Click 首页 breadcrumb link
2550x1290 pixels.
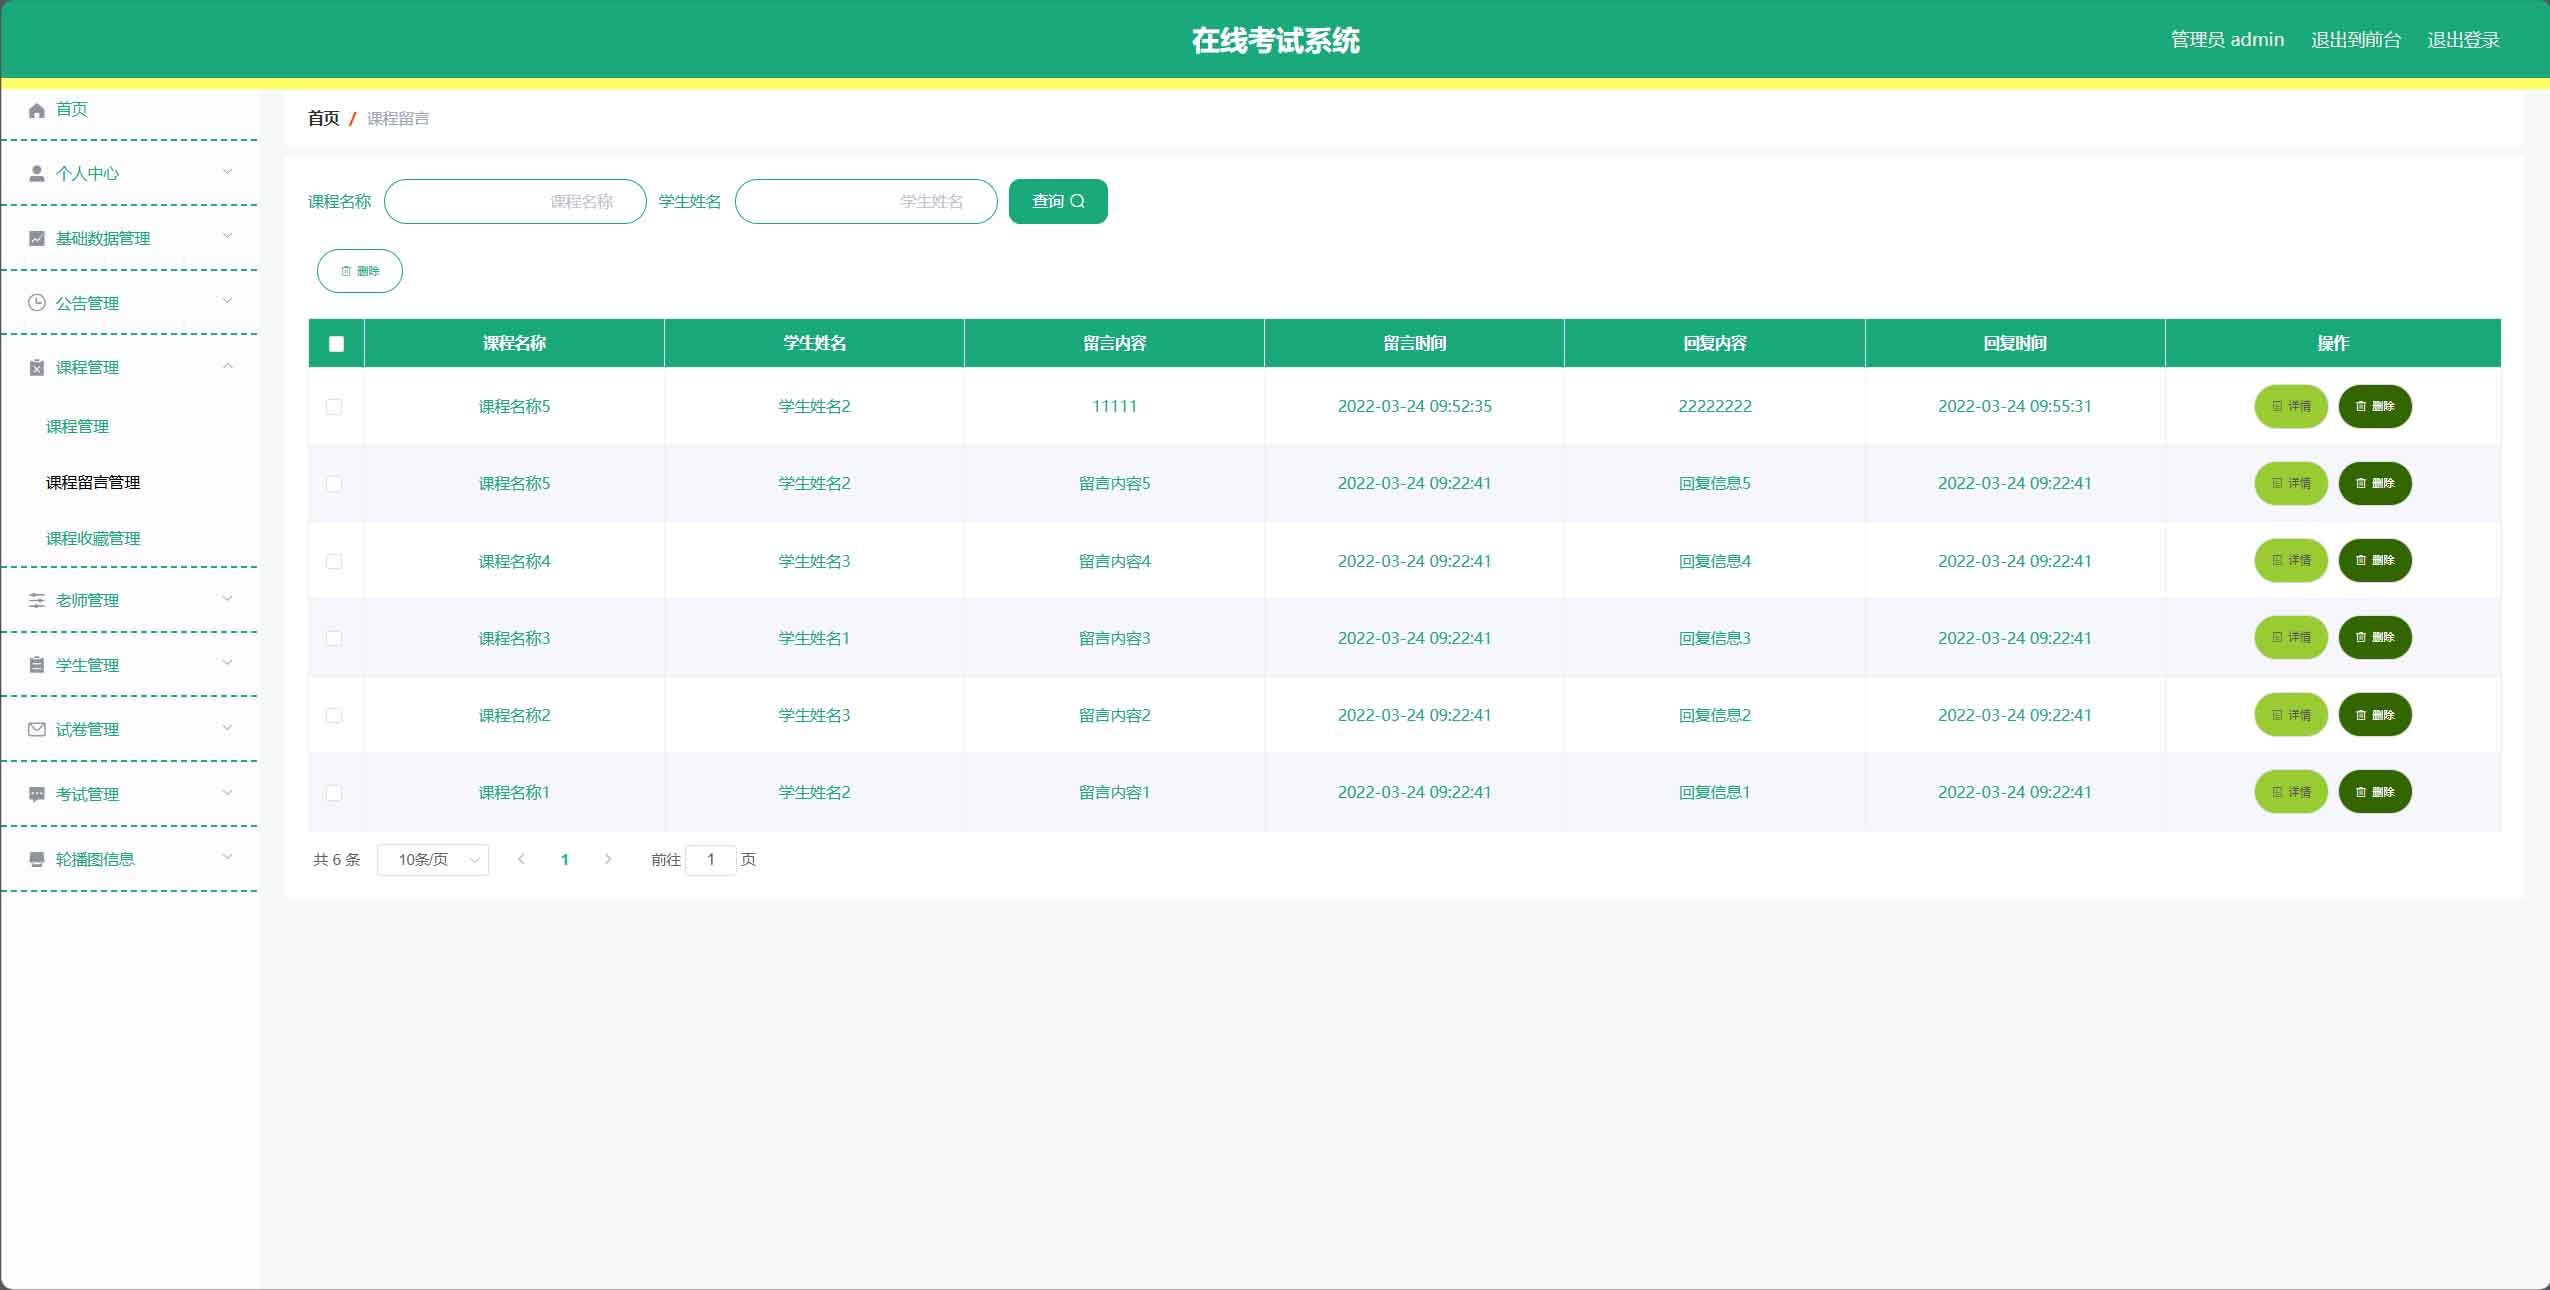(x=323, y=118)
